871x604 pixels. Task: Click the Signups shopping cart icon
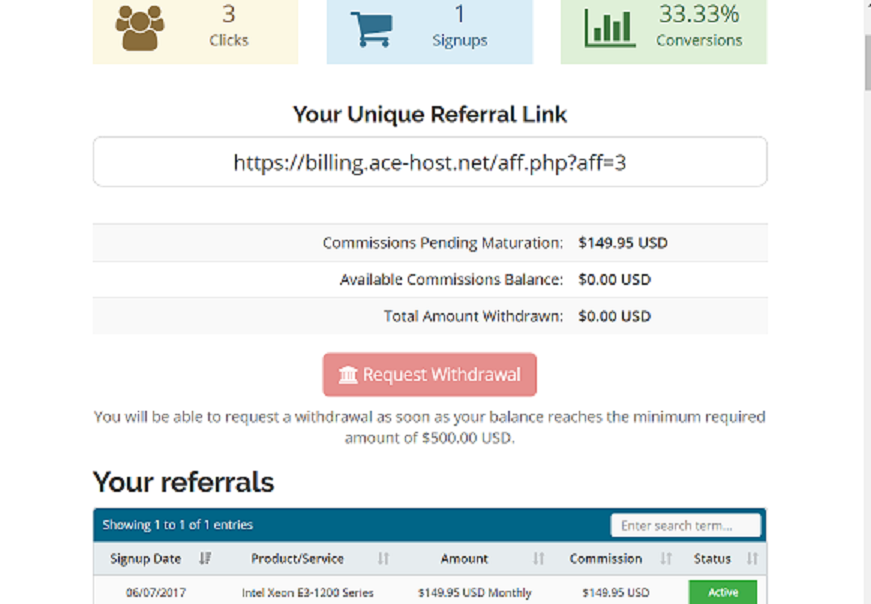pyautogui.click(x=372, y=29)
